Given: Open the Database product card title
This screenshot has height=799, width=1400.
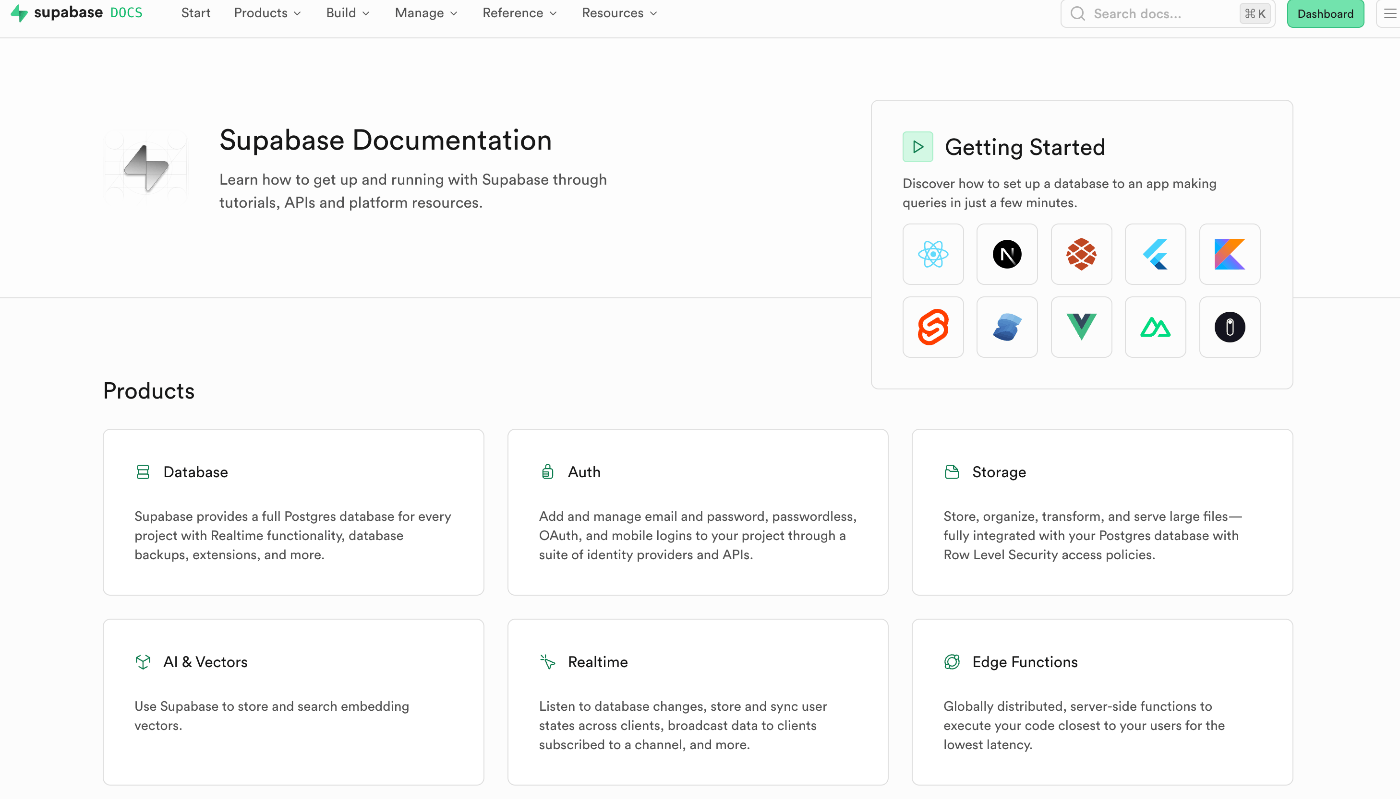Looking at the screenshot, I should pyautogui.click(x=196, y=472).
